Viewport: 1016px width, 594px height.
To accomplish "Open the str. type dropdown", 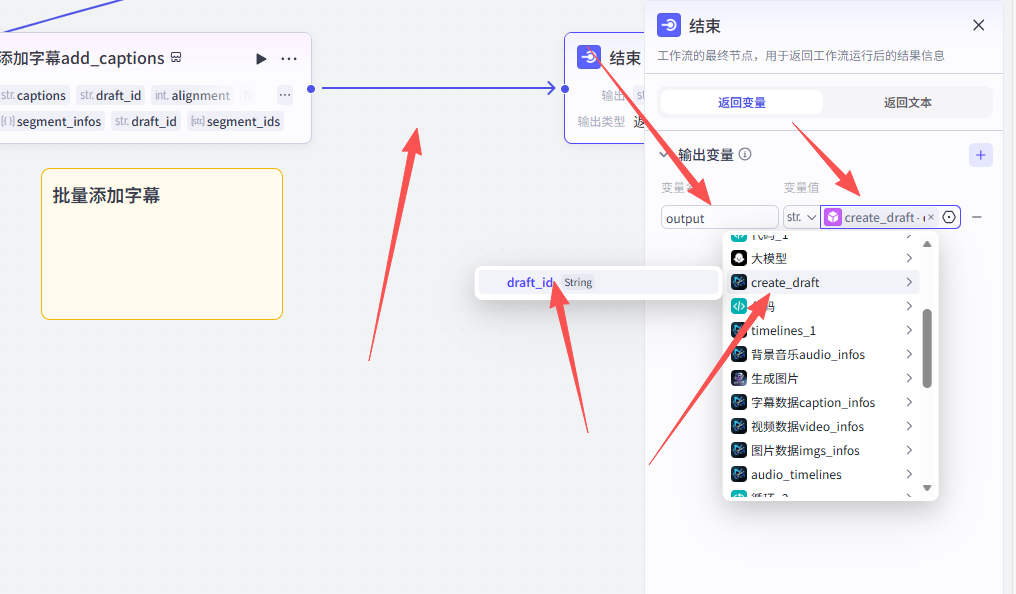I will pos(800,217).
